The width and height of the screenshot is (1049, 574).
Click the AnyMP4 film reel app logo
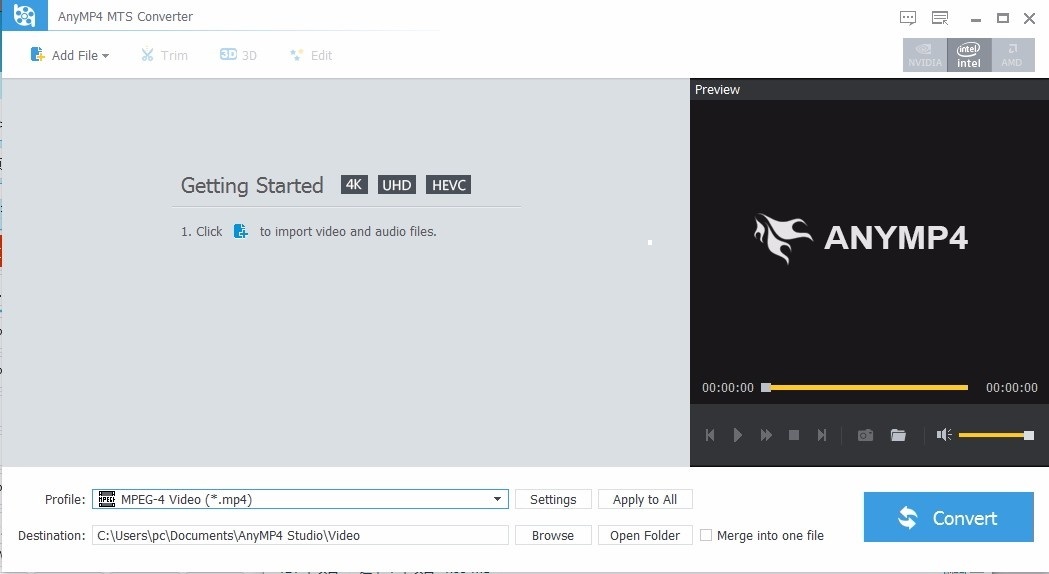coord(24,15)
